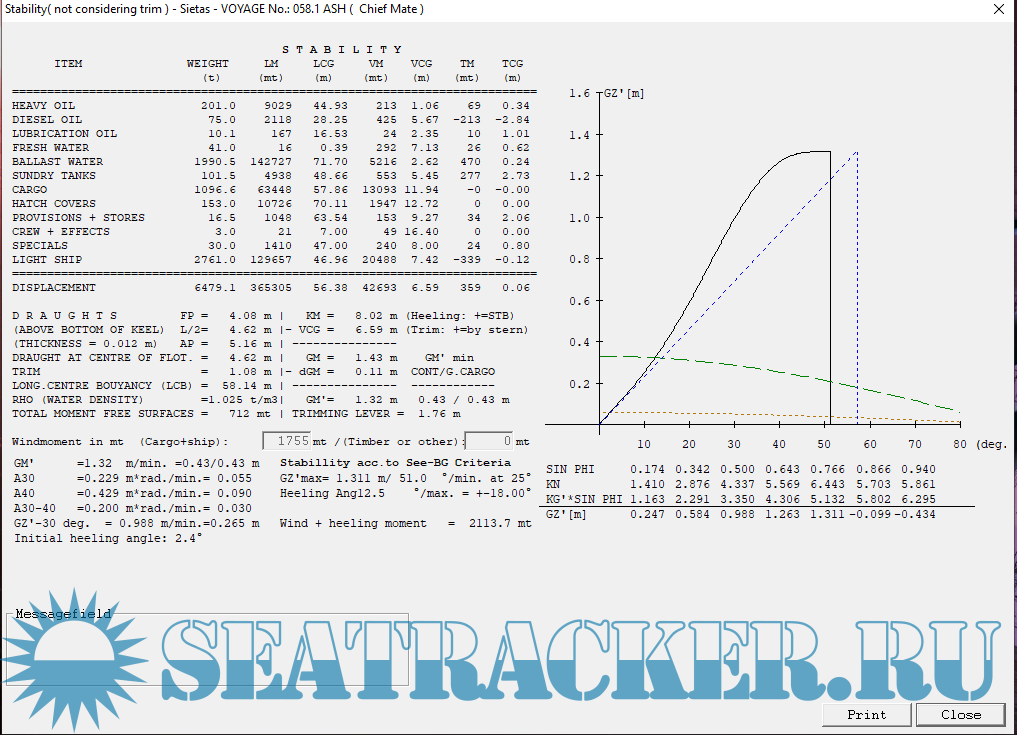This screenshot has height=735, width=1017.
Task: Click the DISPLACEMENT totals row label
Action: coord(54,287)
